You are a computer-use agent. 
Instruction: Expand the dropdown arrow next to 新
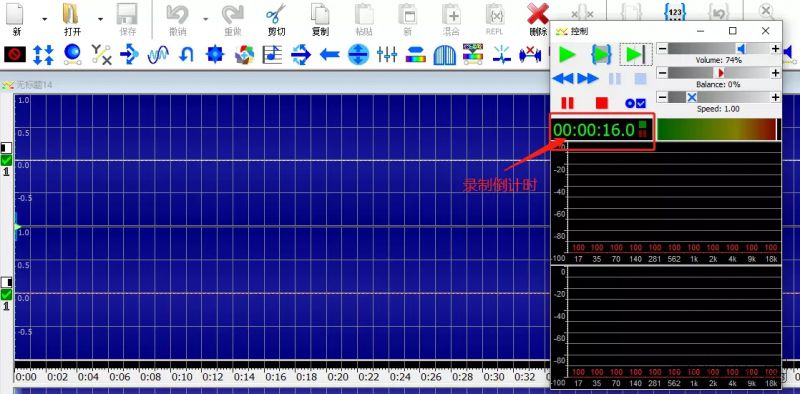pyautogui.click(x=44, y=19)
